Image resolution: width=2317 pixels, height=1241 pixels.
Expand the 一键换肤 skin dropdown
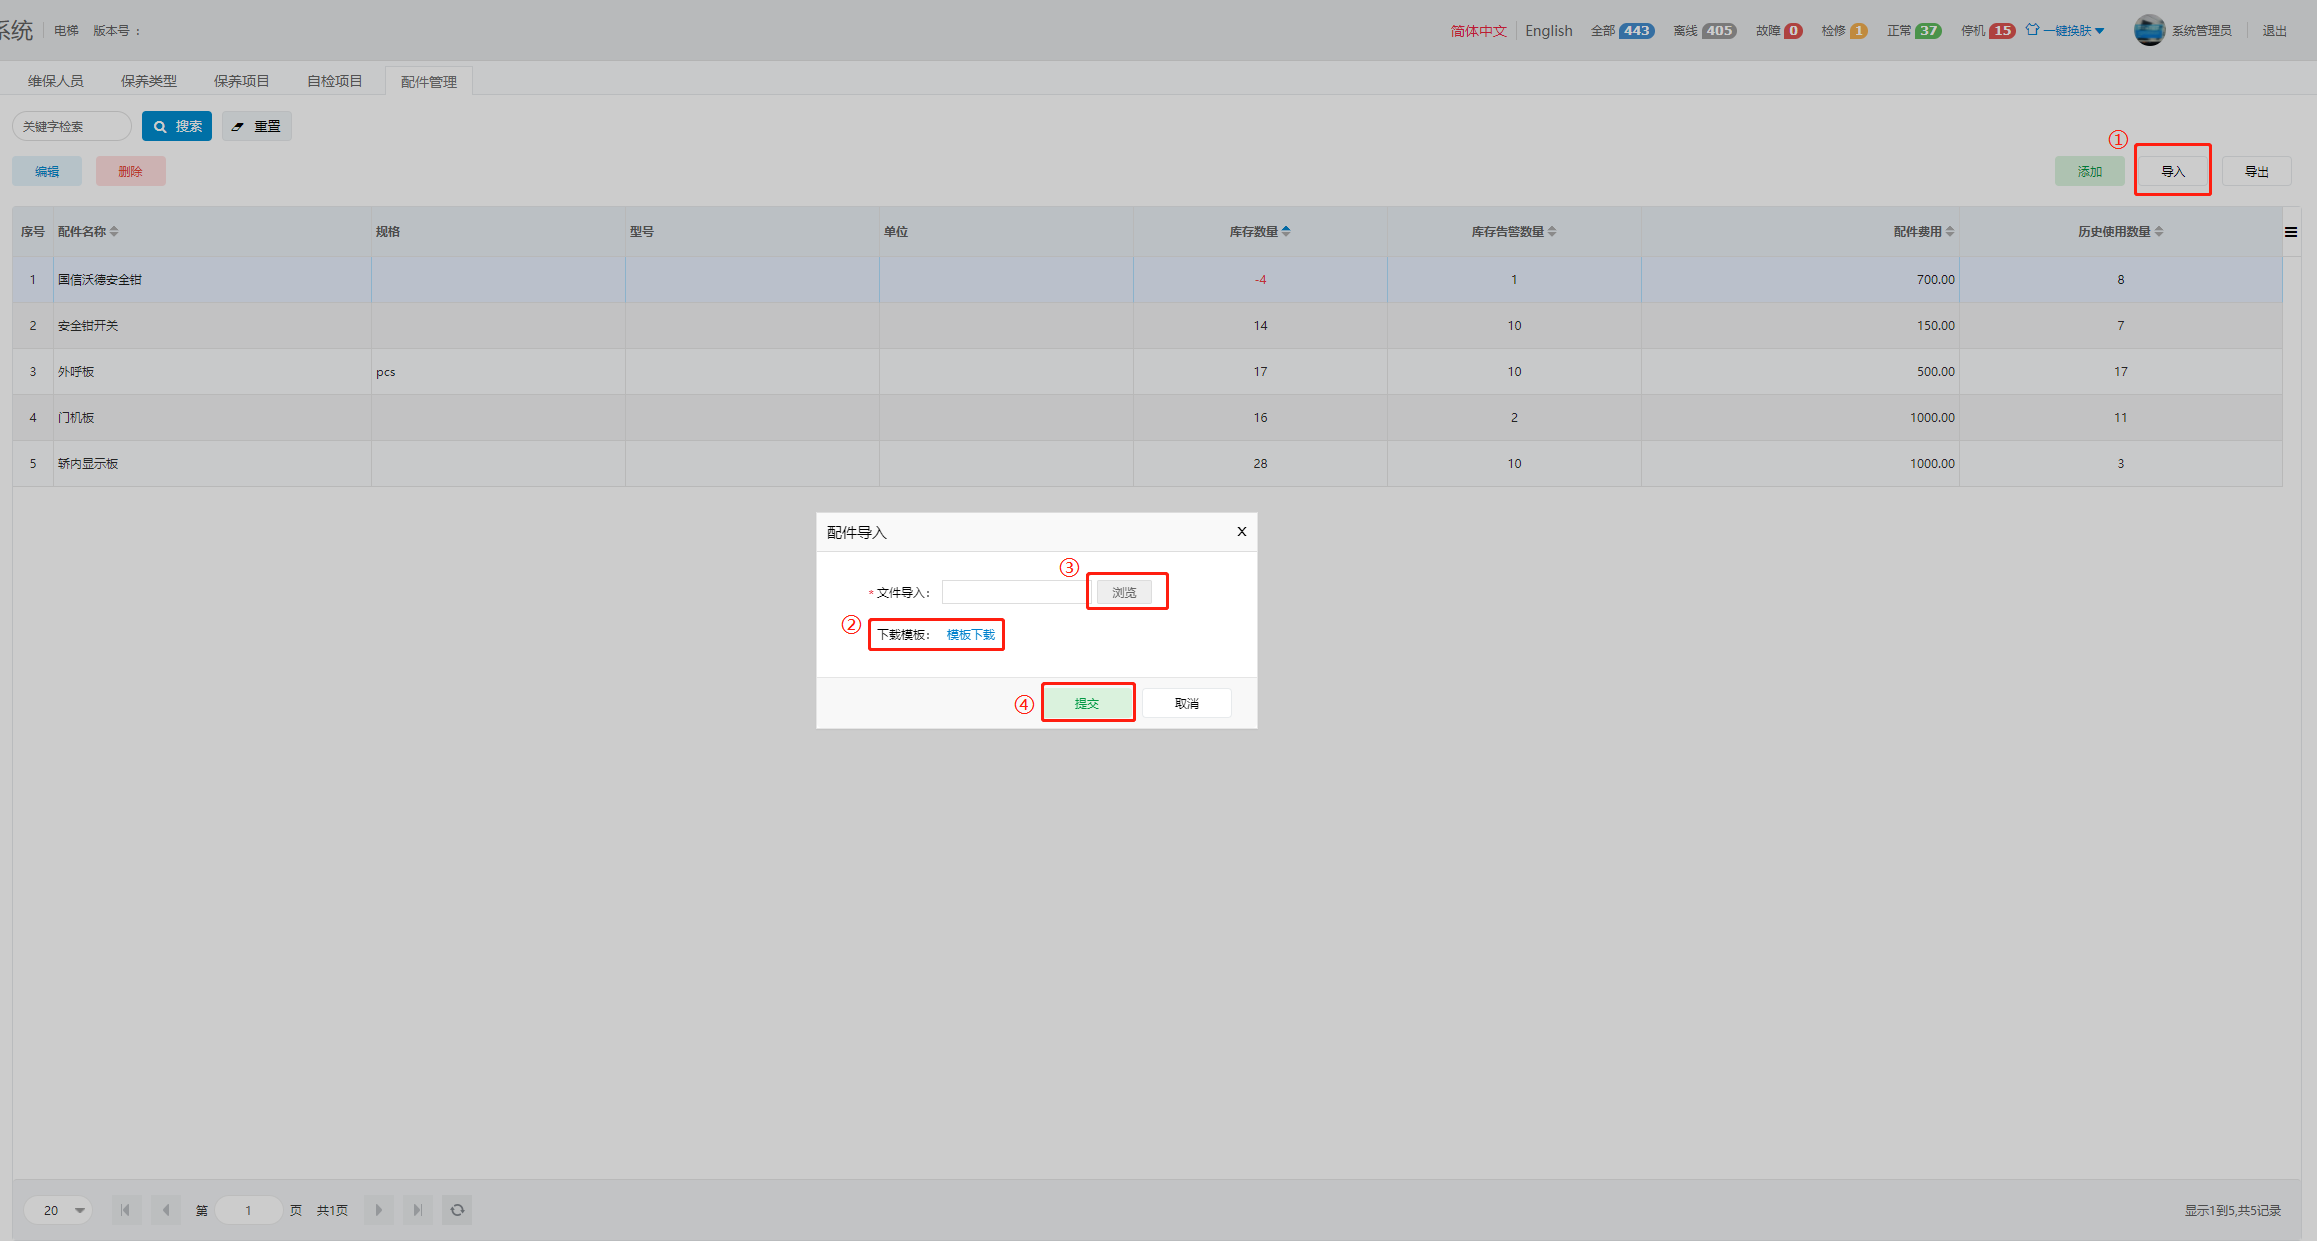pos(2070,30)
